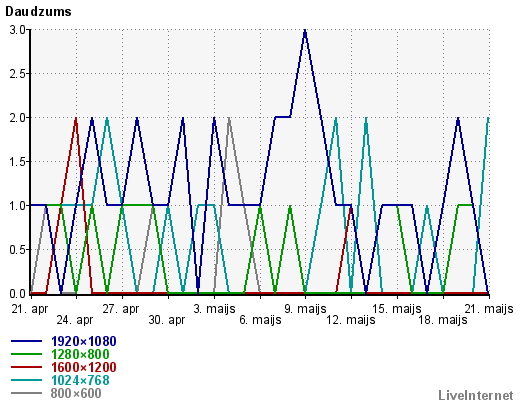Viewport: 520px width, 405px height.
Task: Click the LiveInternet text
Action: click(476, 395)
